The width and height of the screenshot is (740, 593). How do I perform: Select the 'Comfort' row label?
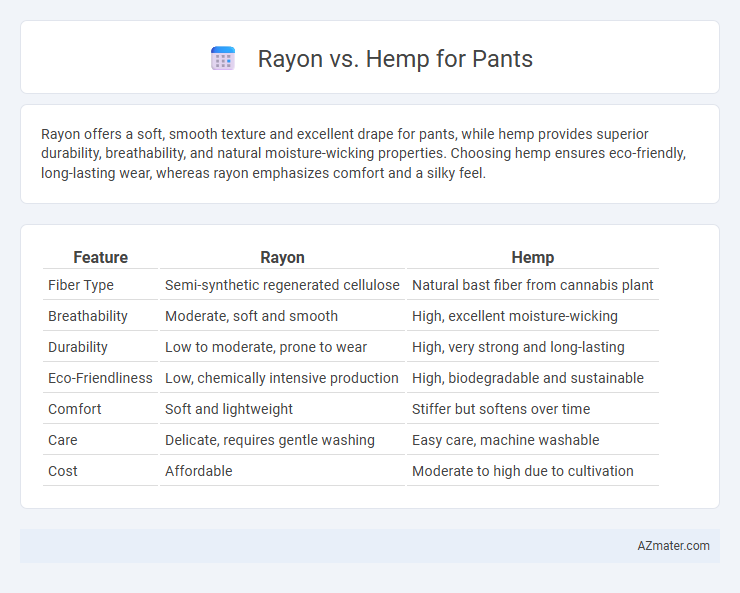pos(75,409)
